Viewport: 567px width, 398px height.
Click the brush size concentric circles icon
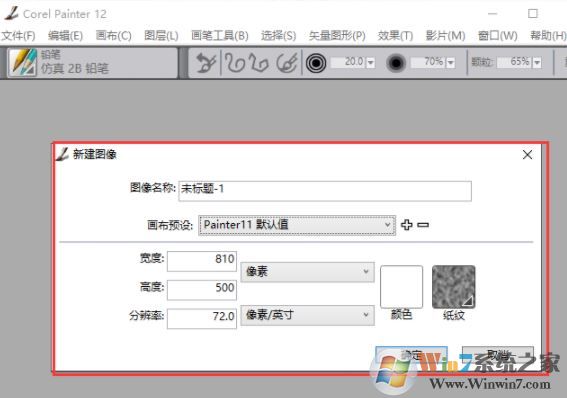tap(316, 63)
